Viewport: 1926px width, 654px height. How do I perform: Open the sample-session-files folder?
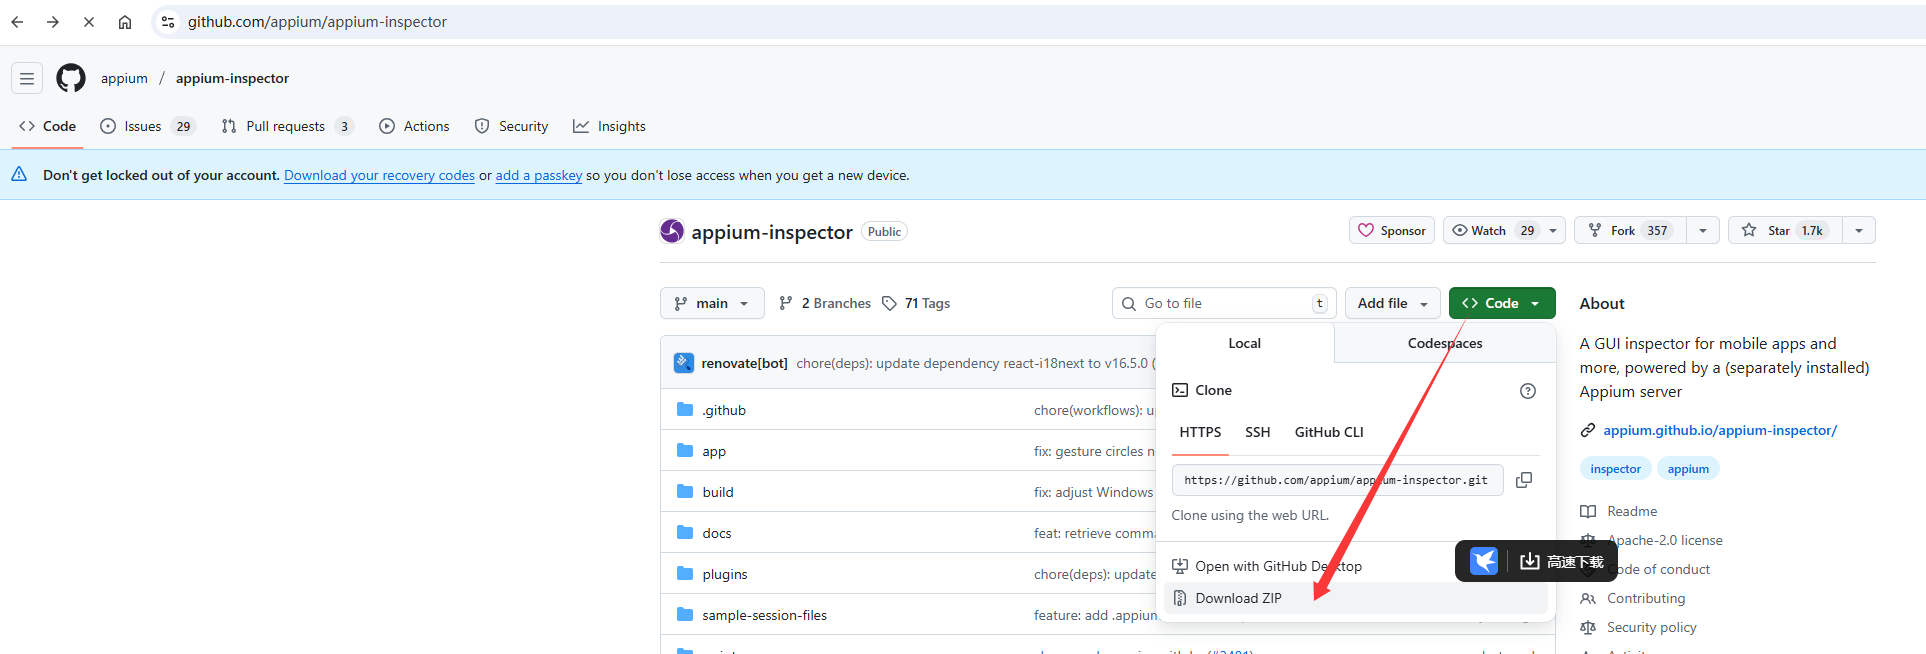click(765, 615)
